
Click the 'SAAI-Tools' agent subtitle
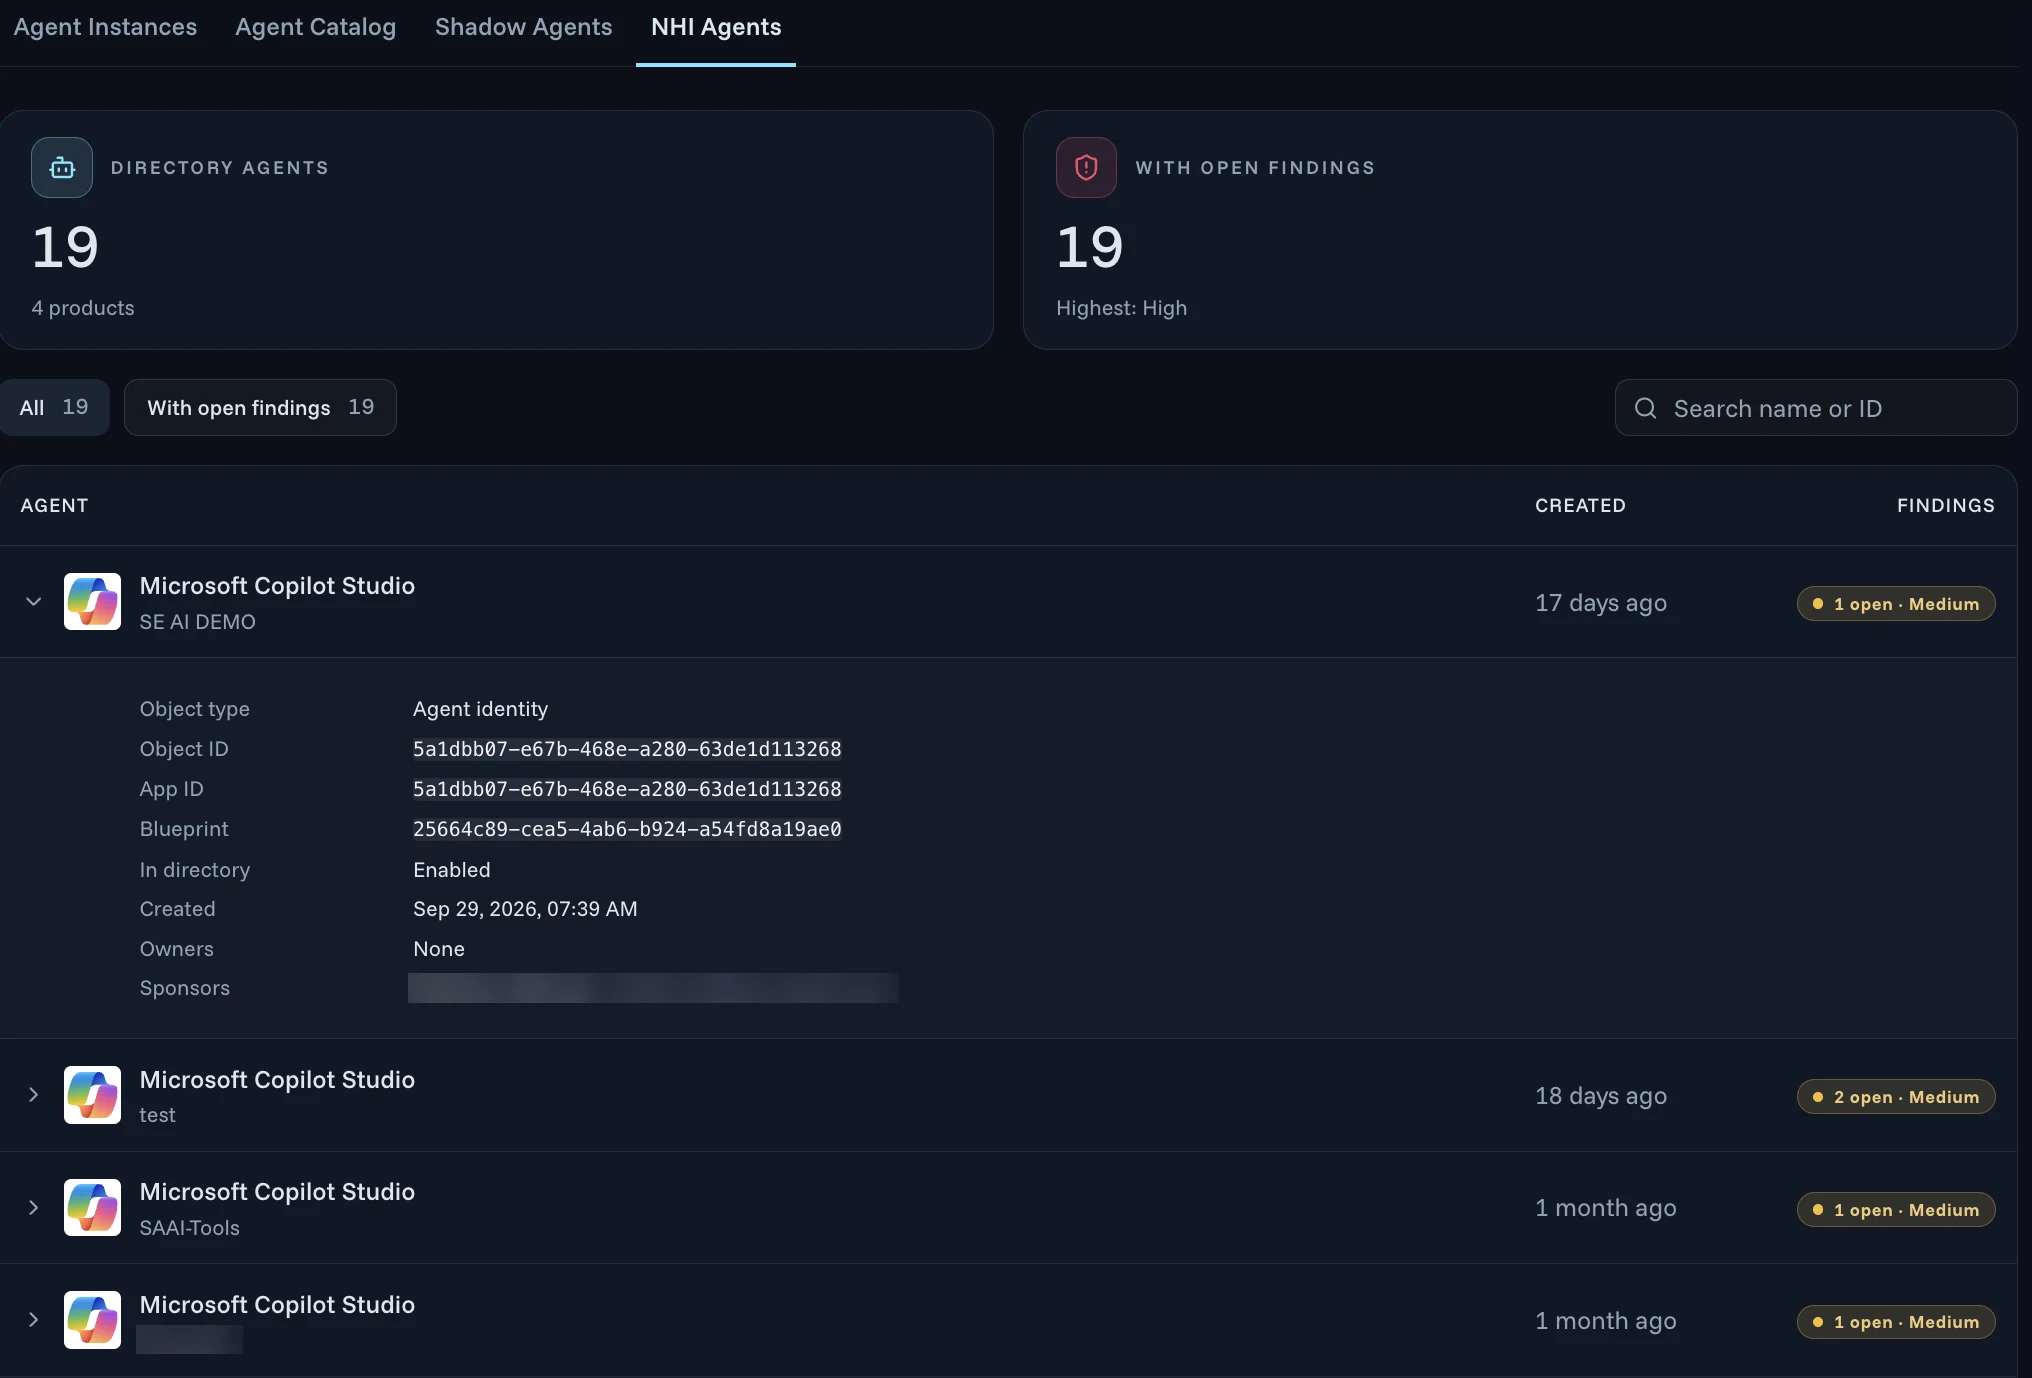click(189, 1228)
